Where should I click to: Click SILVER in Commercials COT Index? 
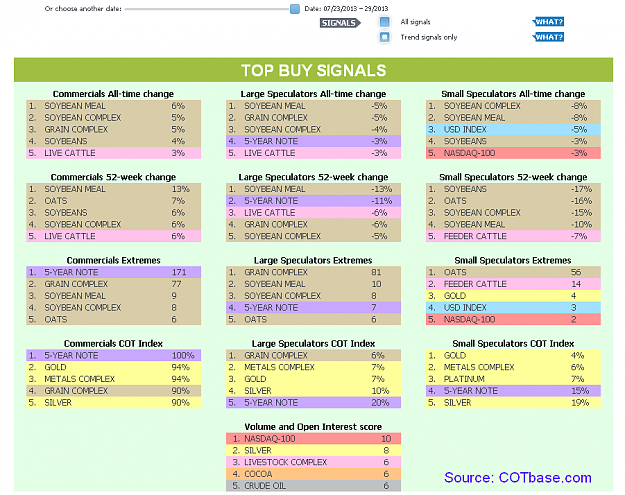pyautogui.click(x=114, y=403)
